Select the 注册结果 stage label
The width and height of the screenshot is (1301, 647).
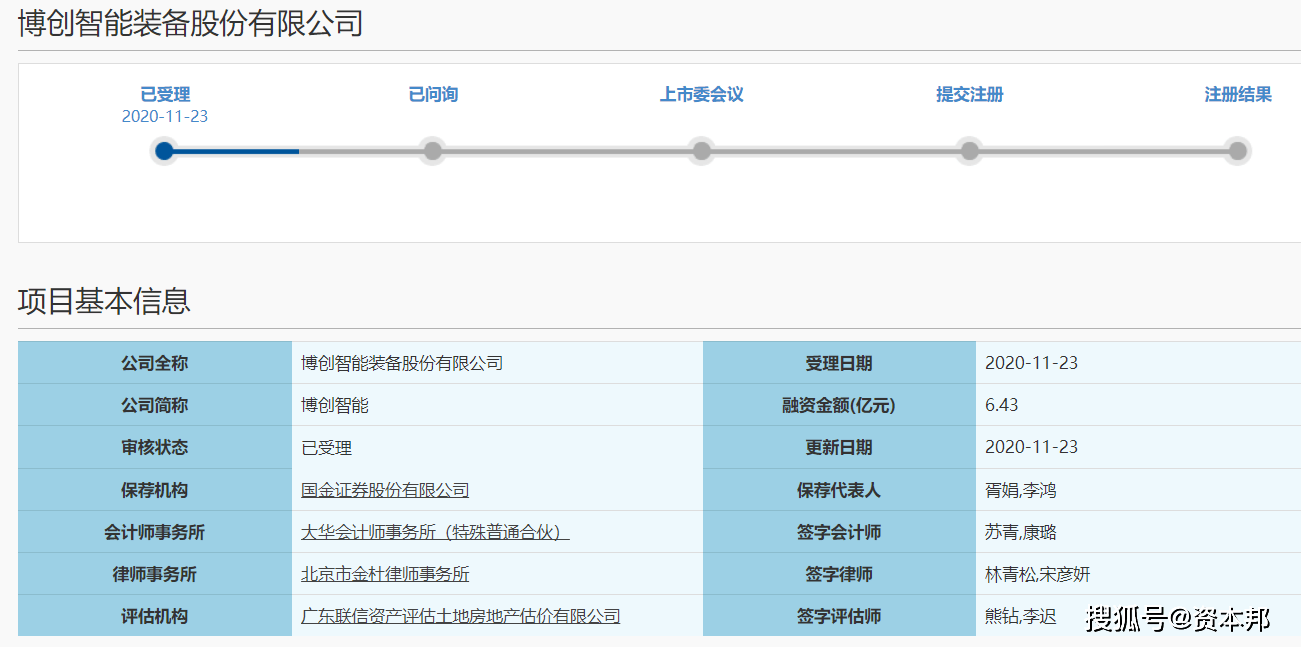coord(1238,95)
